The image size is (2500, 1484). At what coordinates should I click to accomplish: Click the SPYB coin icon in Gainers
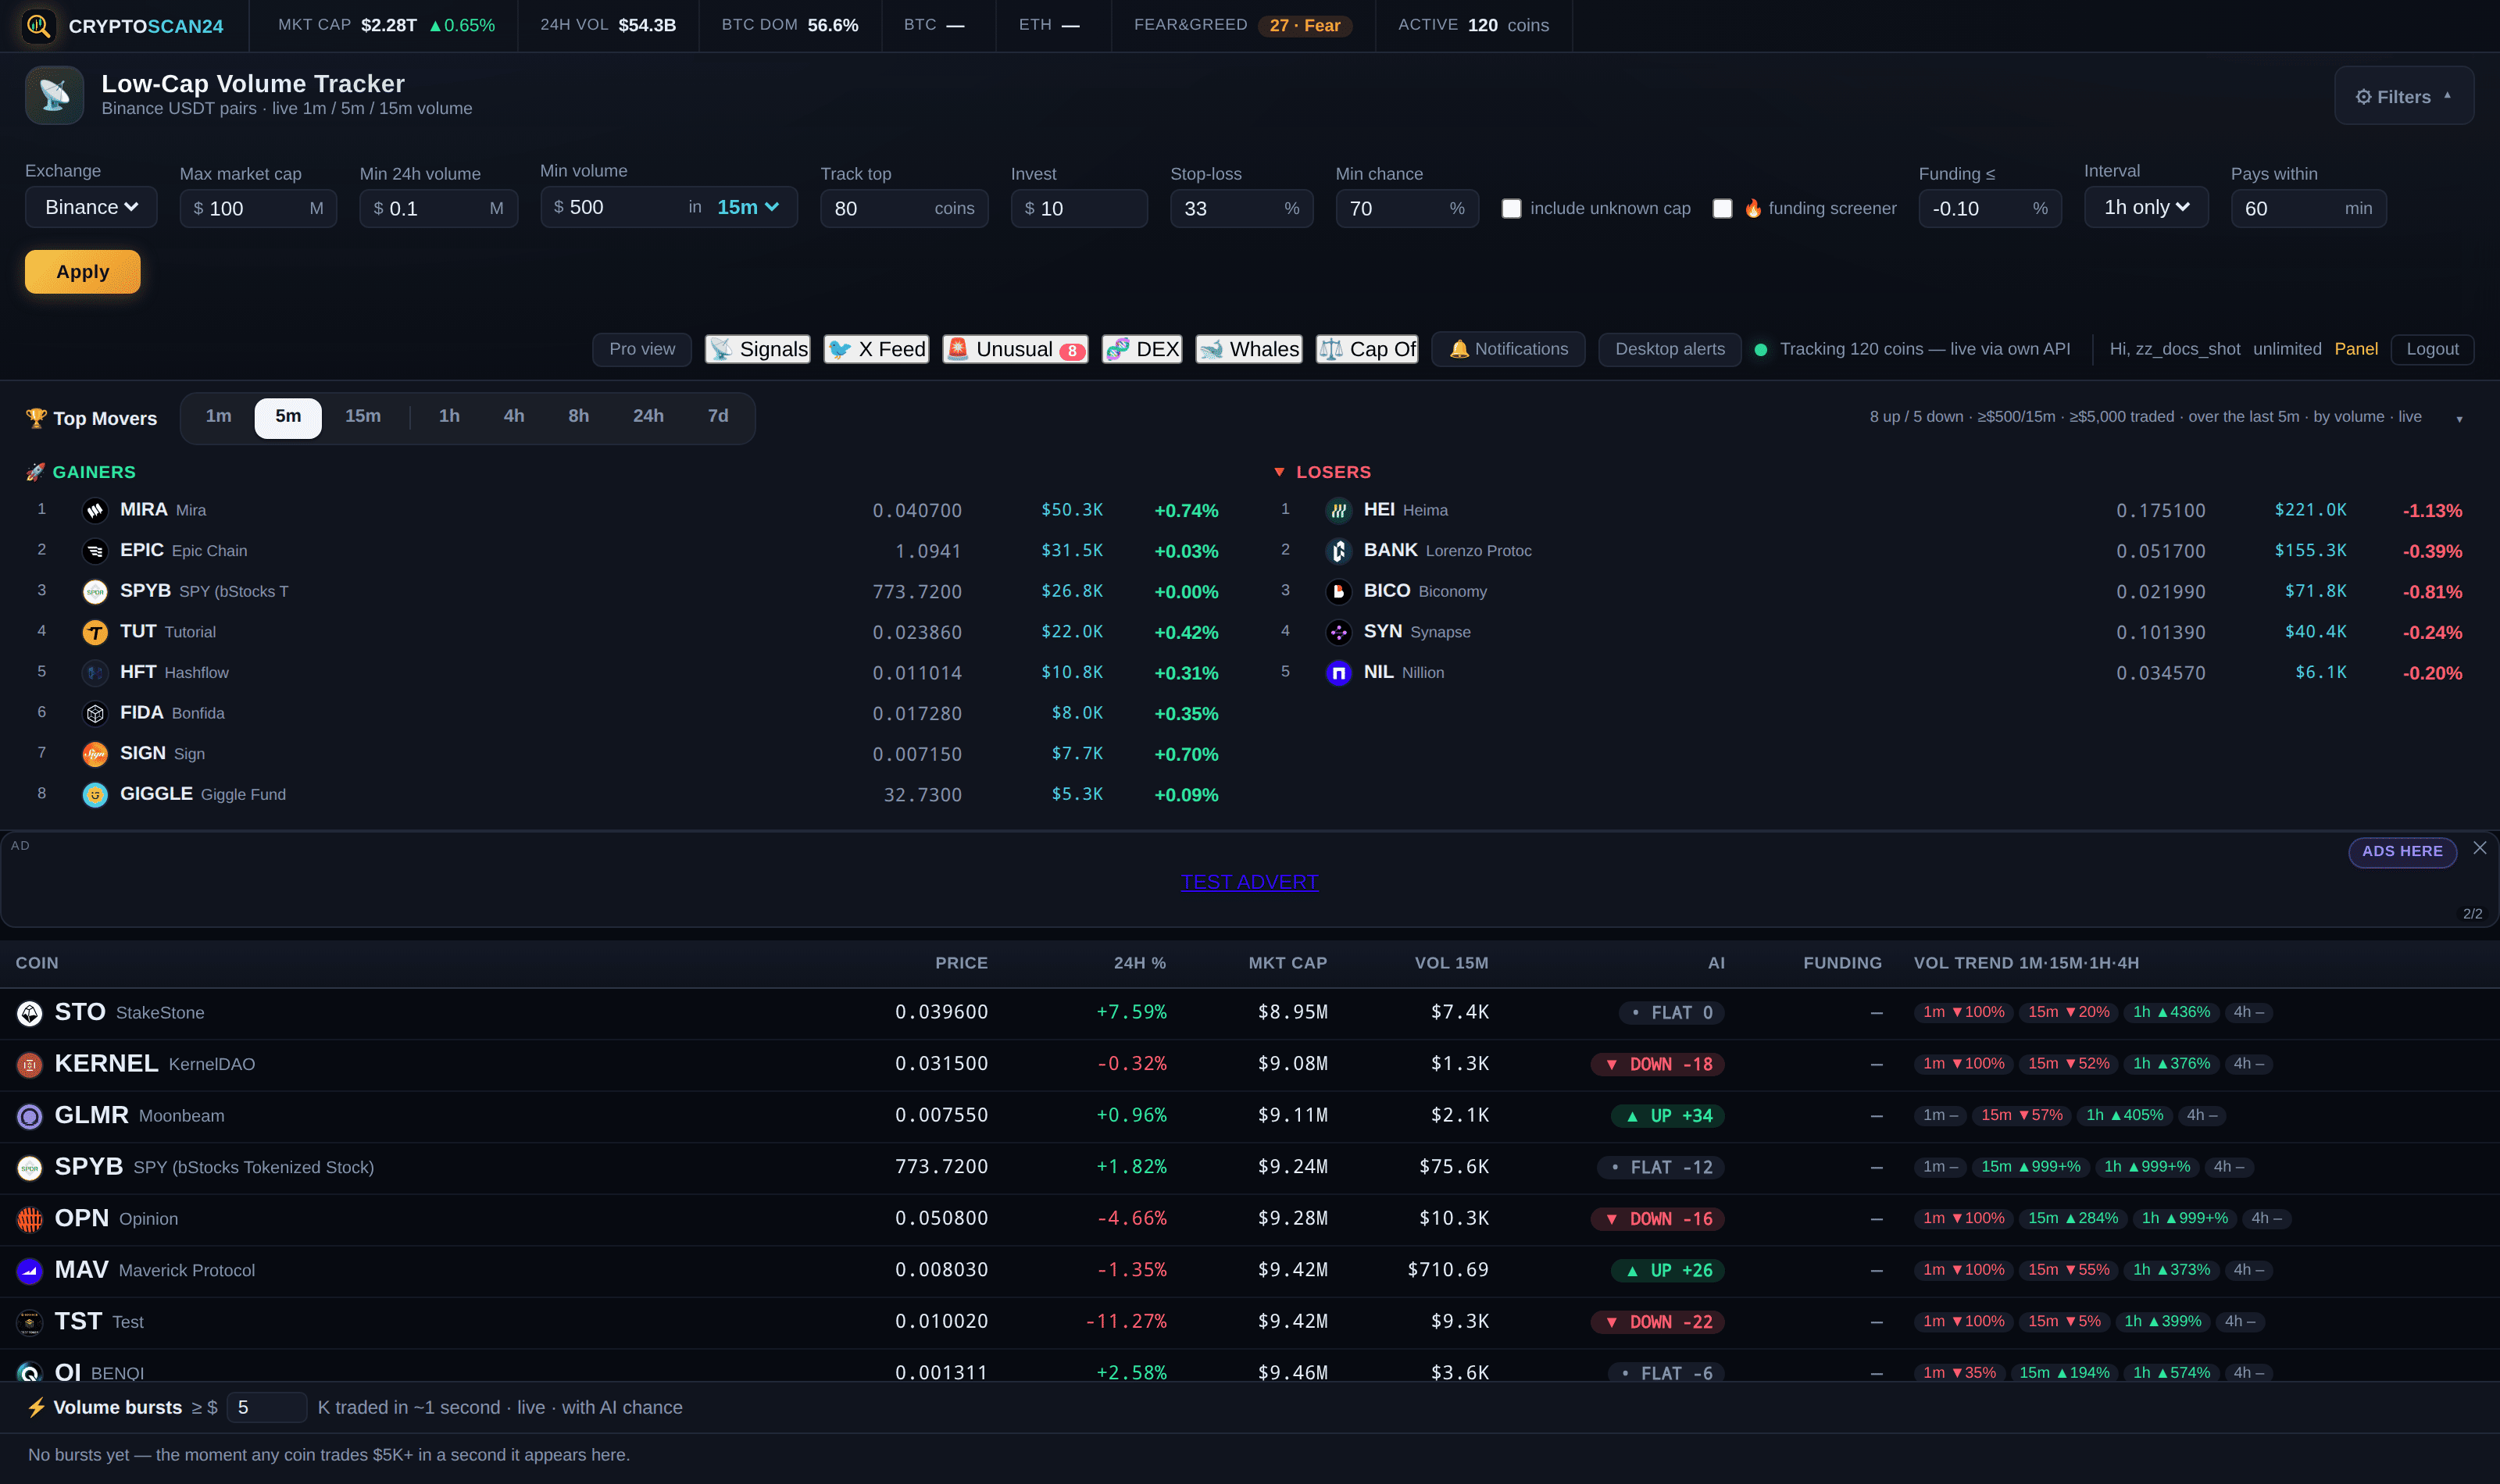click(95, 592)
